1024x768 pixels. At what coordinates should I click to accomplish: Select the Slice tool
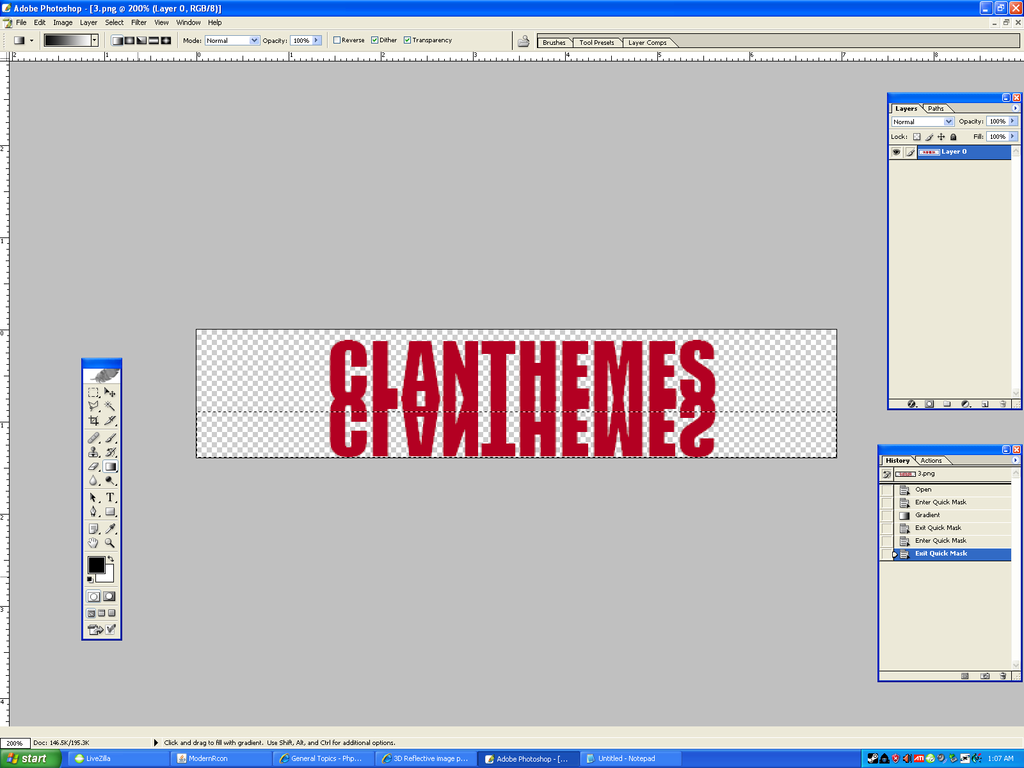[110, 421]
